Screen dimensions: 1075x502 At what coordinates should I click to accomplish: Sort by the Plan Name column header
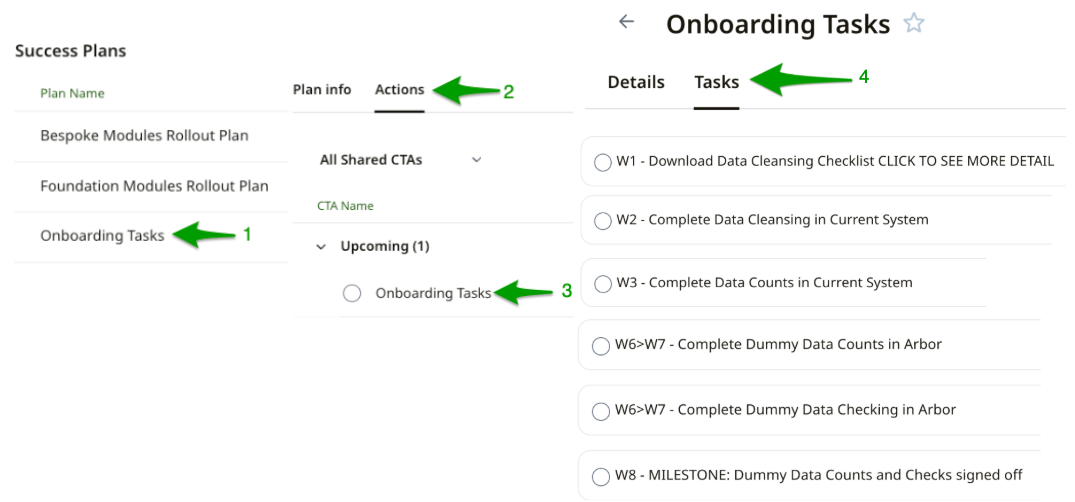tap(72, 94)
